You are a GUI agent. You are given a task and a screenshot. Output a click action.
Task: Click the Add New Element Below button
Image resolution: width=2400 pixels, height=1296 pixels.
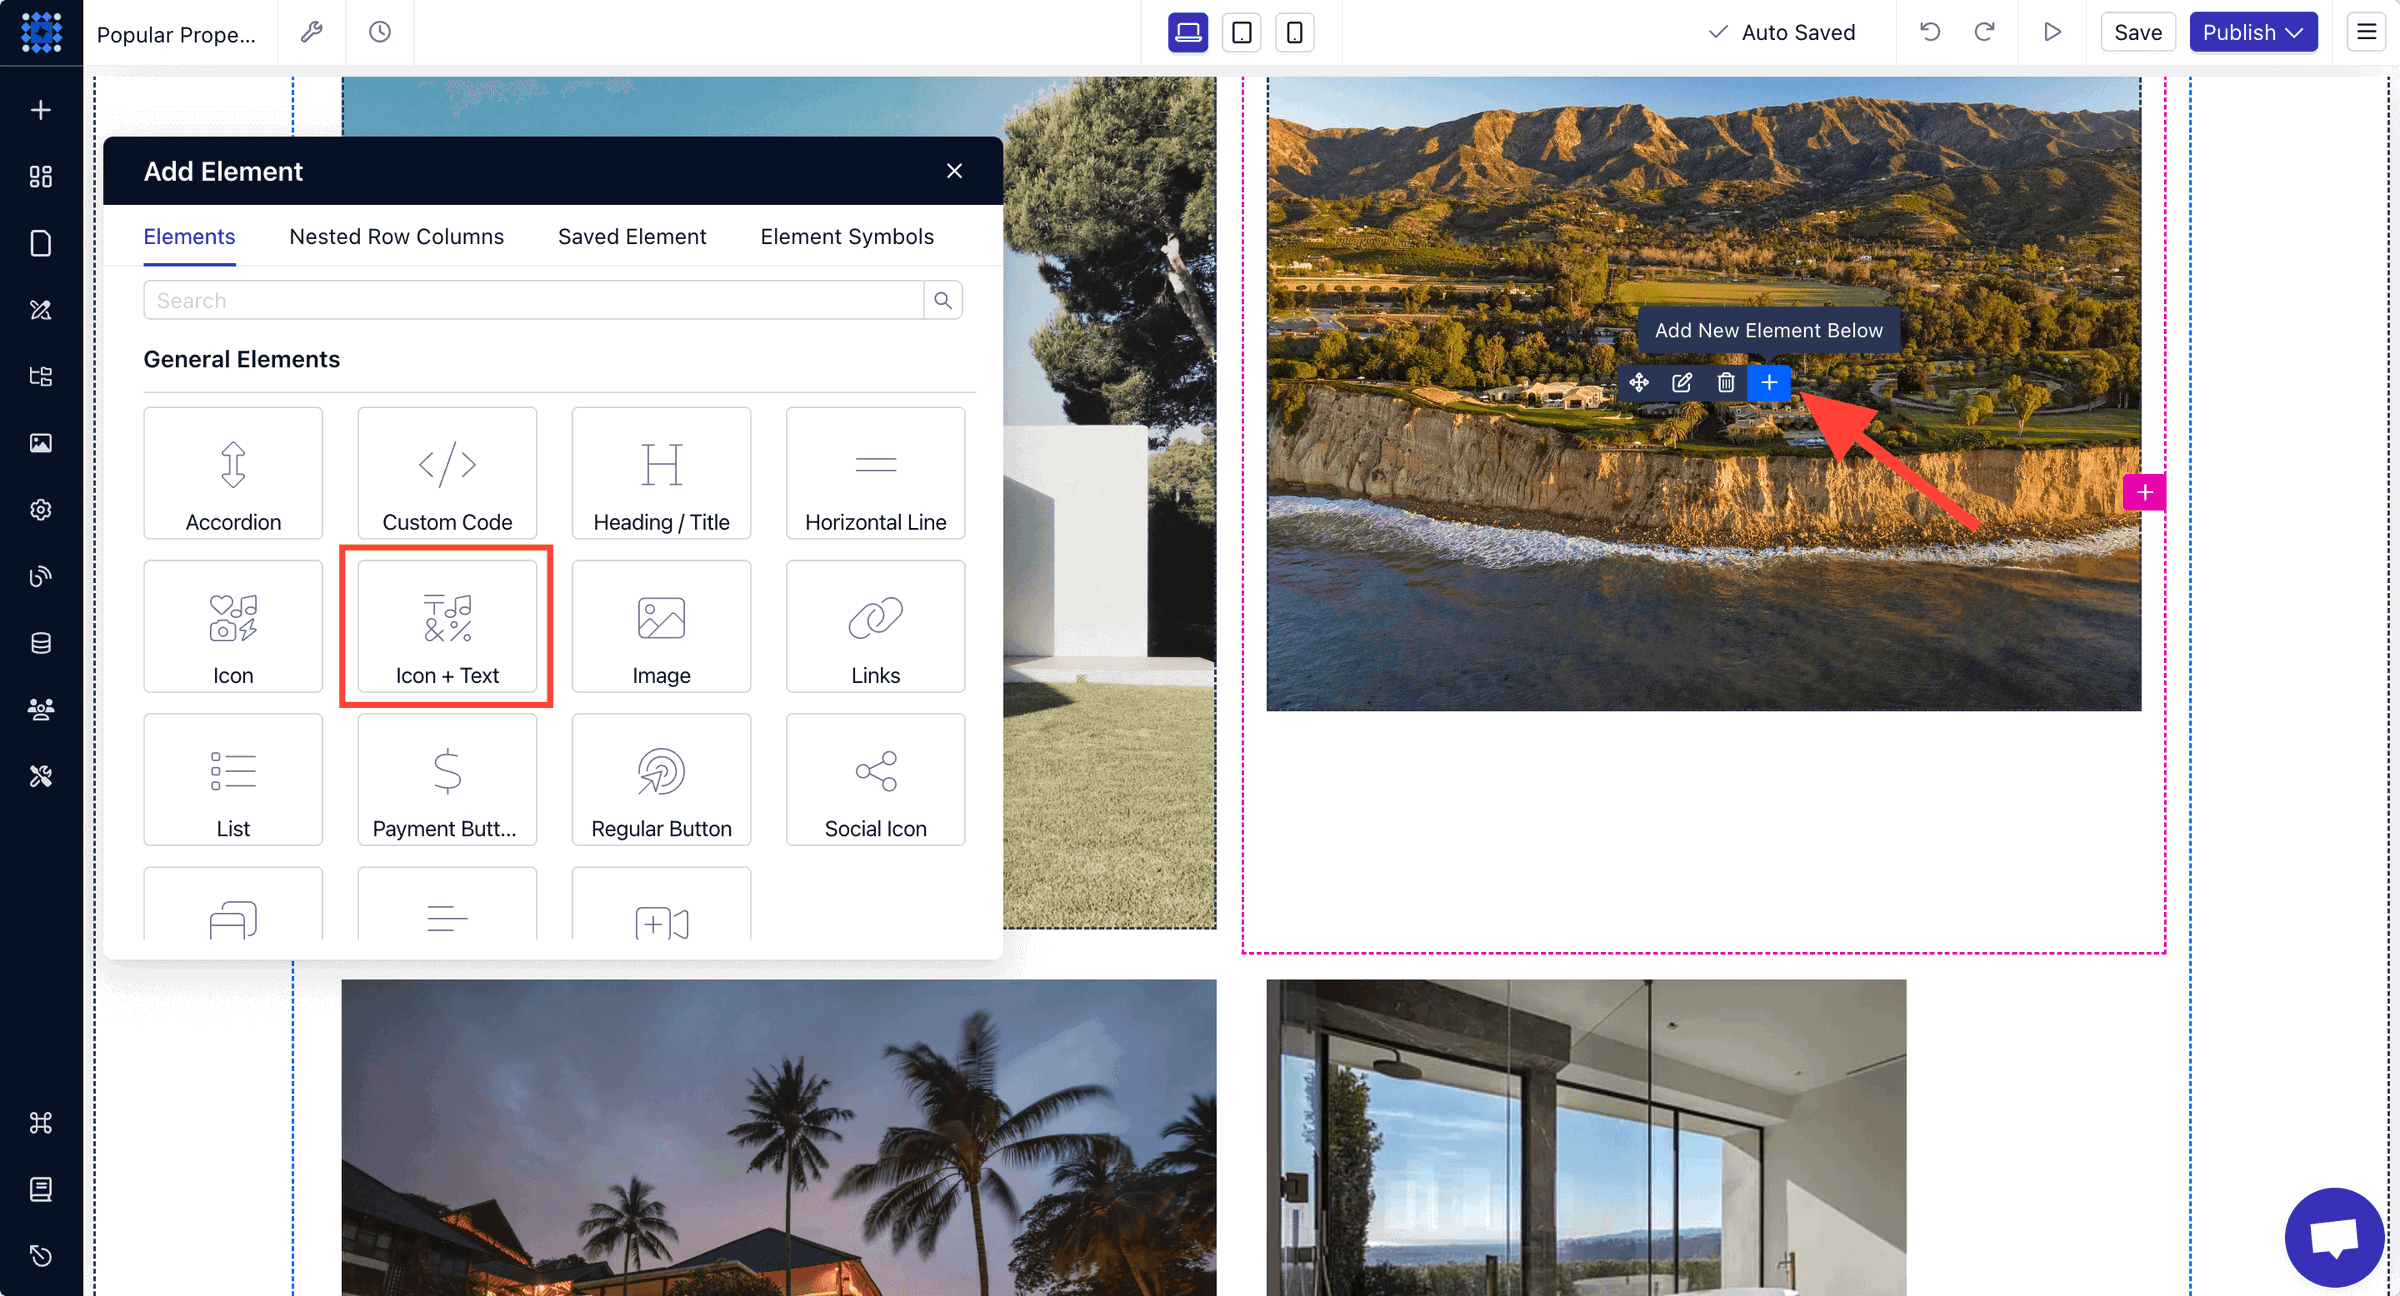pyautogui.click(x=1768, y=383)
